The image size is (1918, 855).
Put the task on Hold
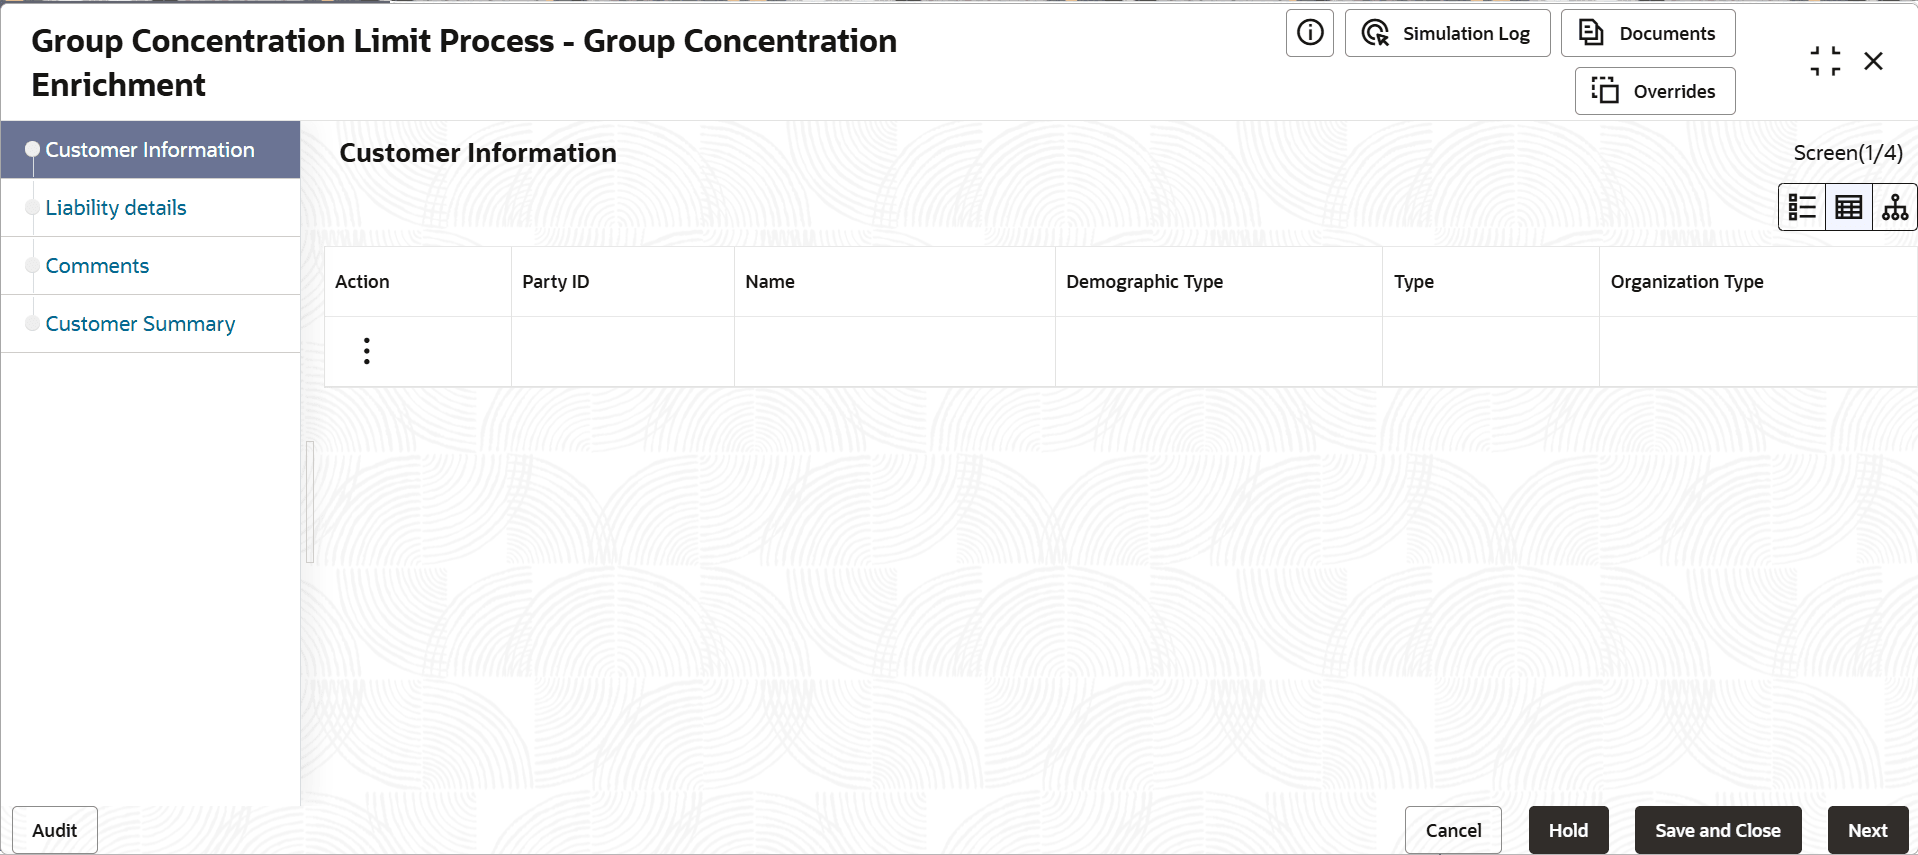coord(1568,830)
